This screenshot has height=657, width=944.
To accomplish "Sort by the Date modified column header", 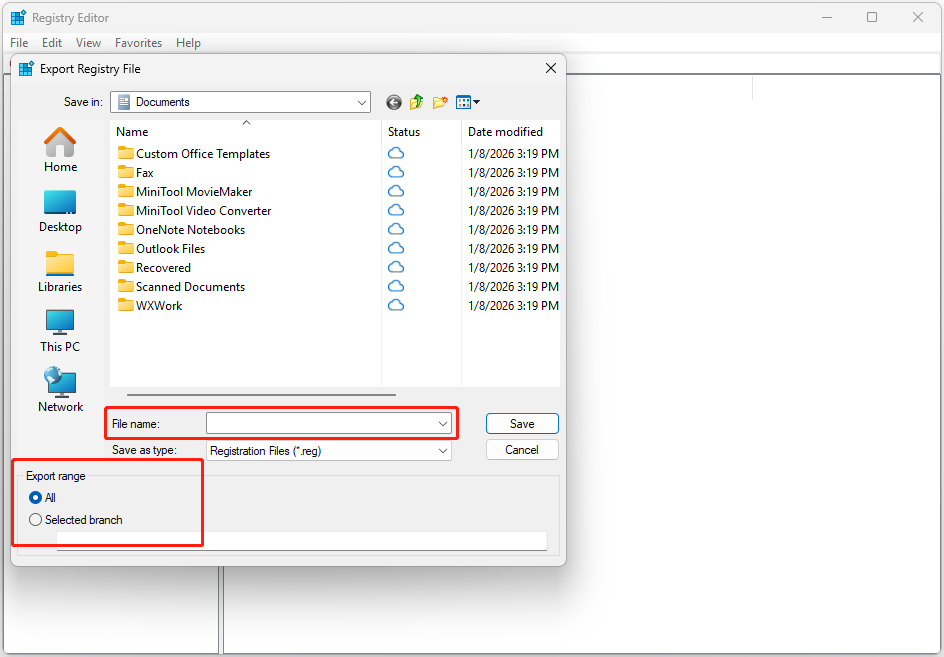I will point(511,132).
